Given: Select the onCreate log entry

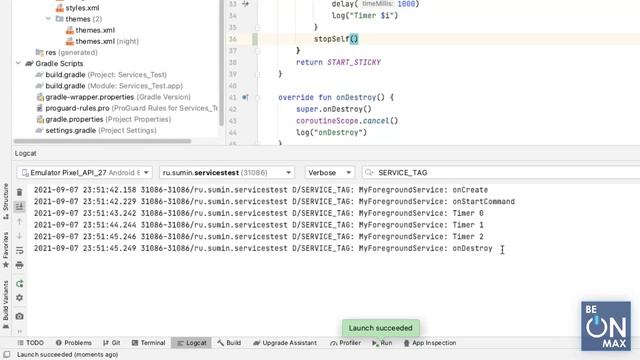Looking at the screenshot, I should [261, 190].
